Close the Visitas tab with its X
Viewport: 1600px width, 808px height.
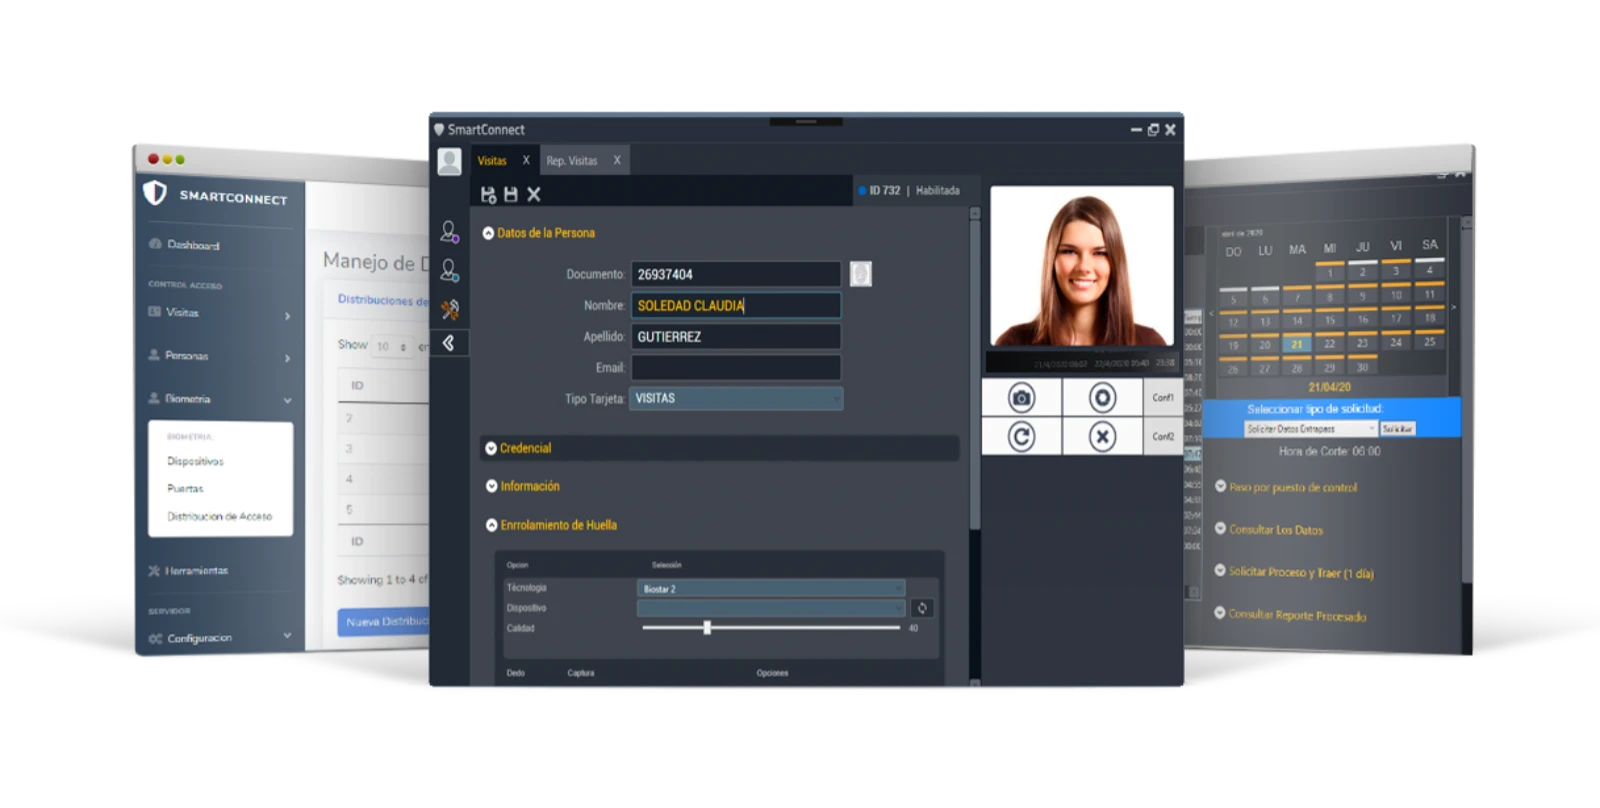[x=526, y=160]
